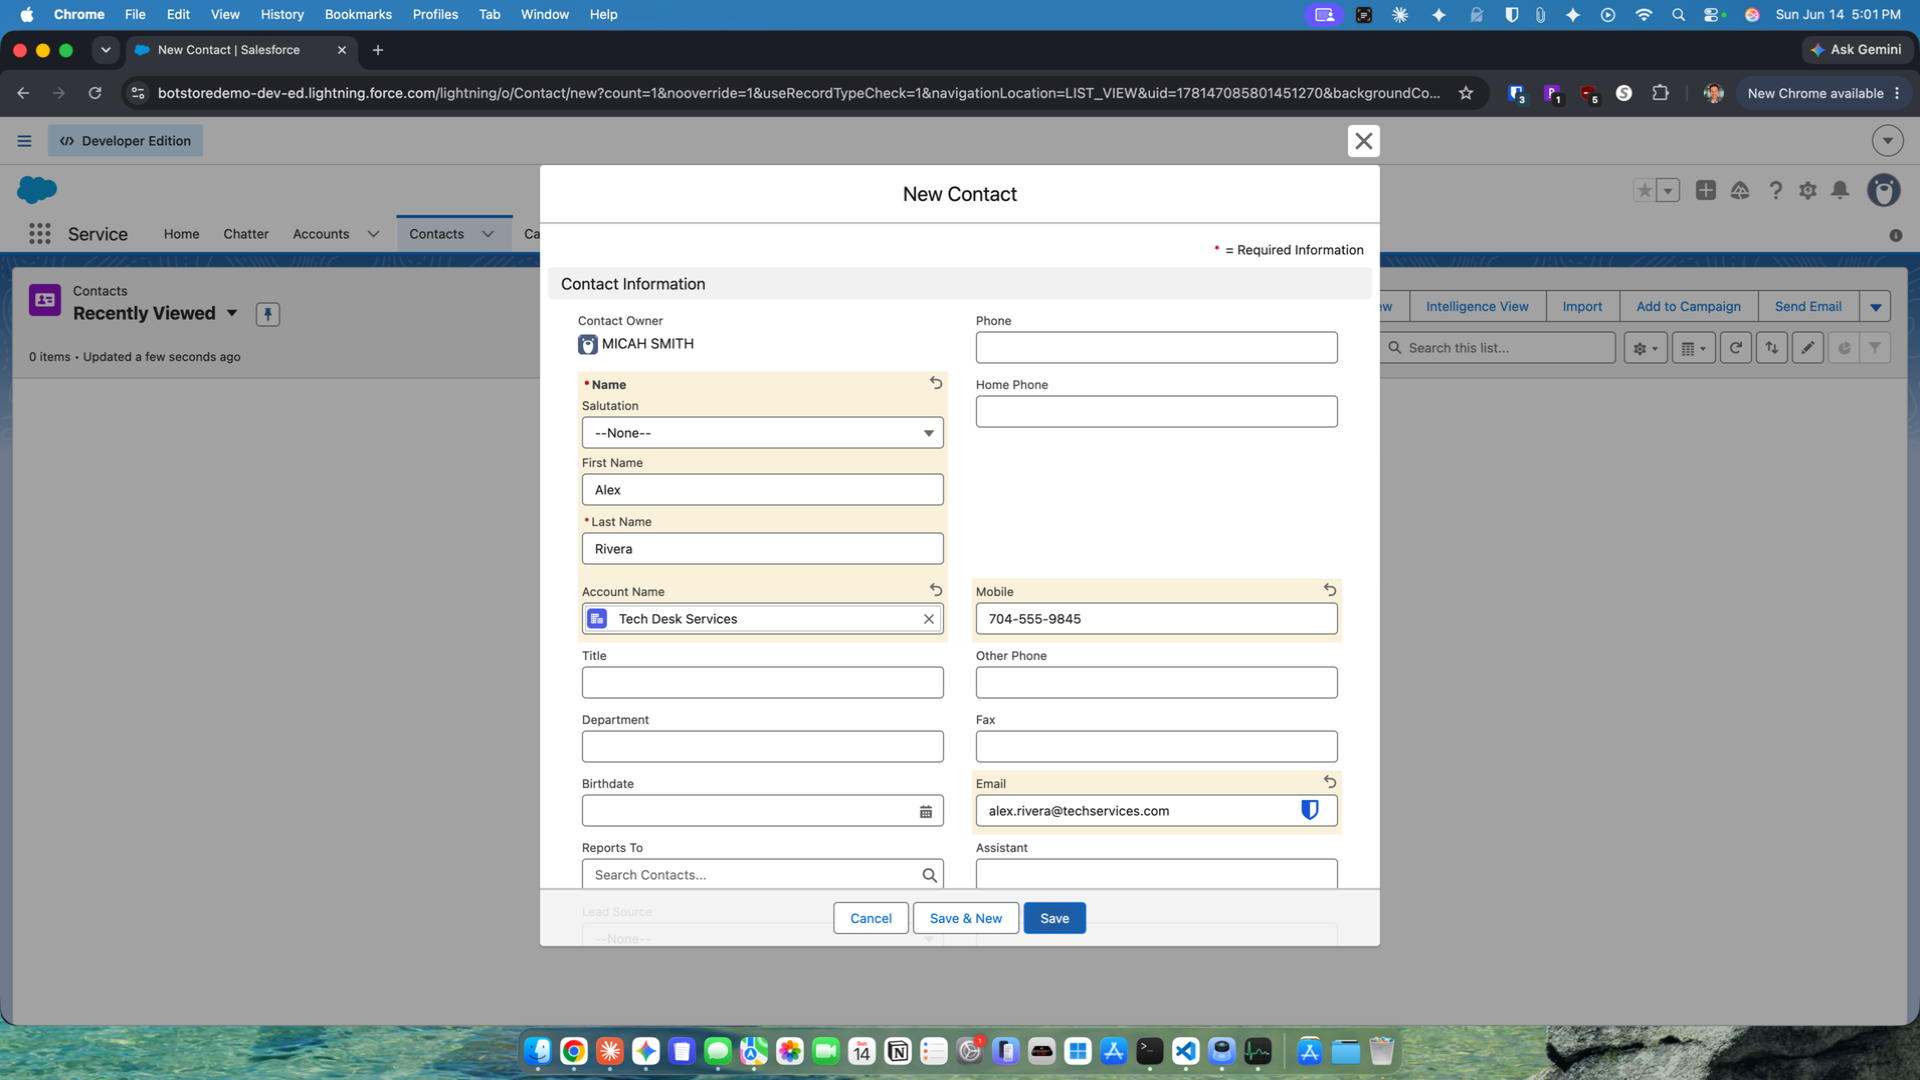Screen dimensions: 1920x1080
Task: Click the Reports To search magnifier icon
Action: point(929,875)
